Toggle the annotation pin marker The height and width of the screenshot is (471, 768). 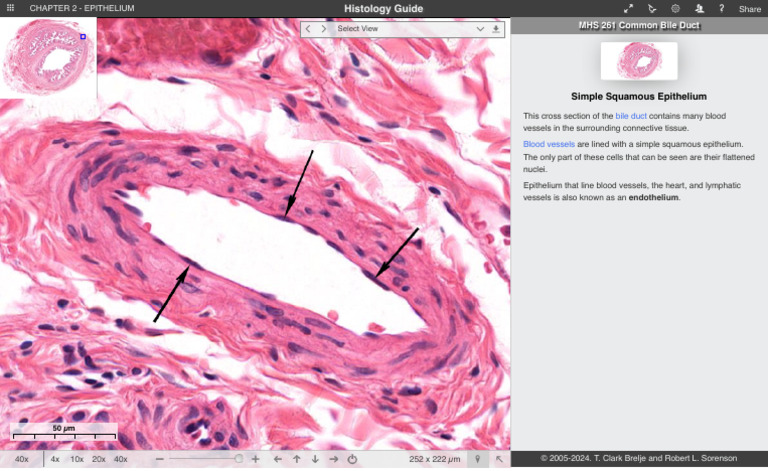point(478,459)
